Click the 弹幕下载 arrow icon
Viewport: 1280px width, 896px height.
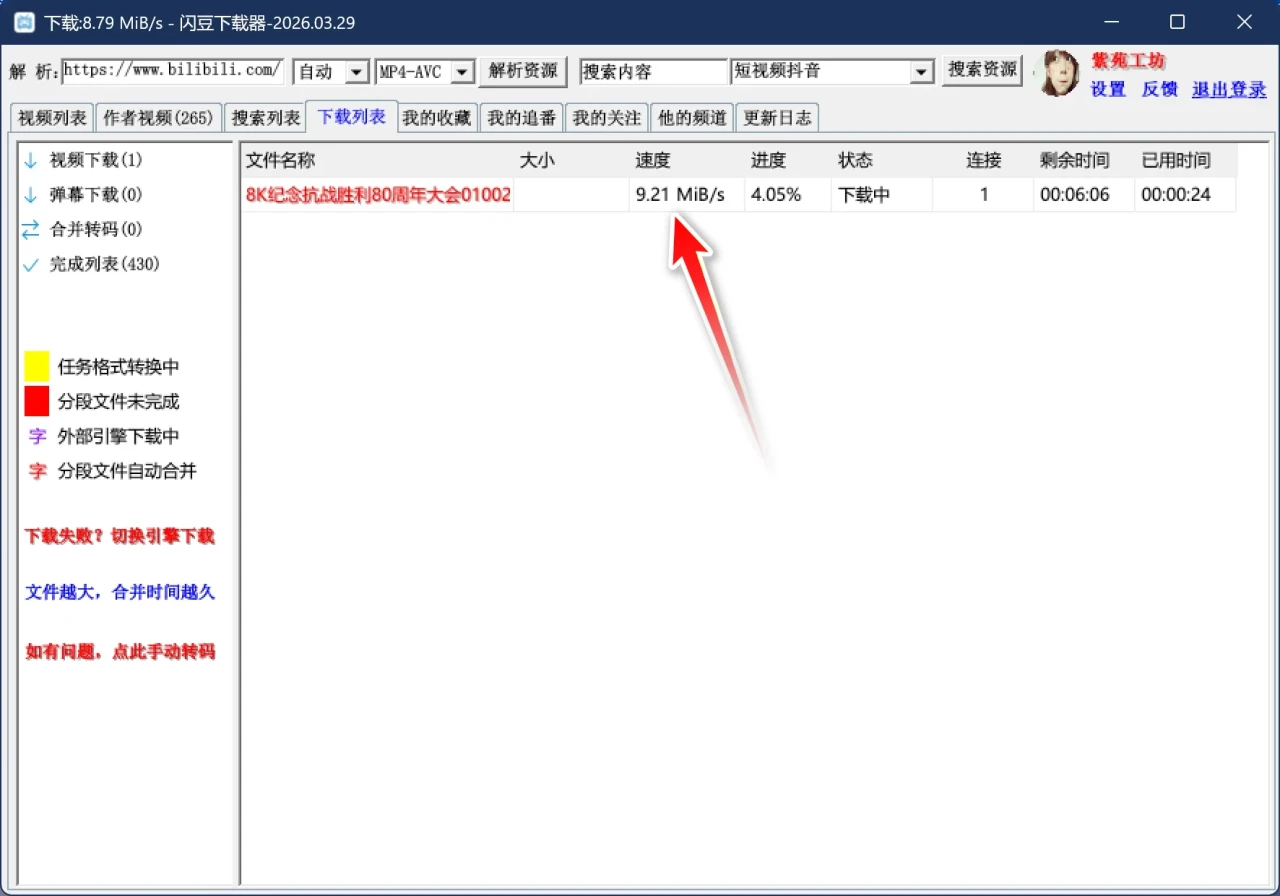pyautogui.click(x=30, y=195)
